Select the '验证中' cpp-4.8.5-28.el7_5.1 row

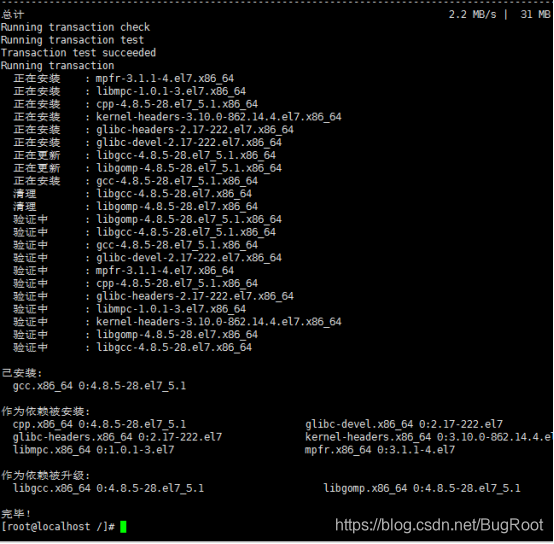tap(136, 283)
